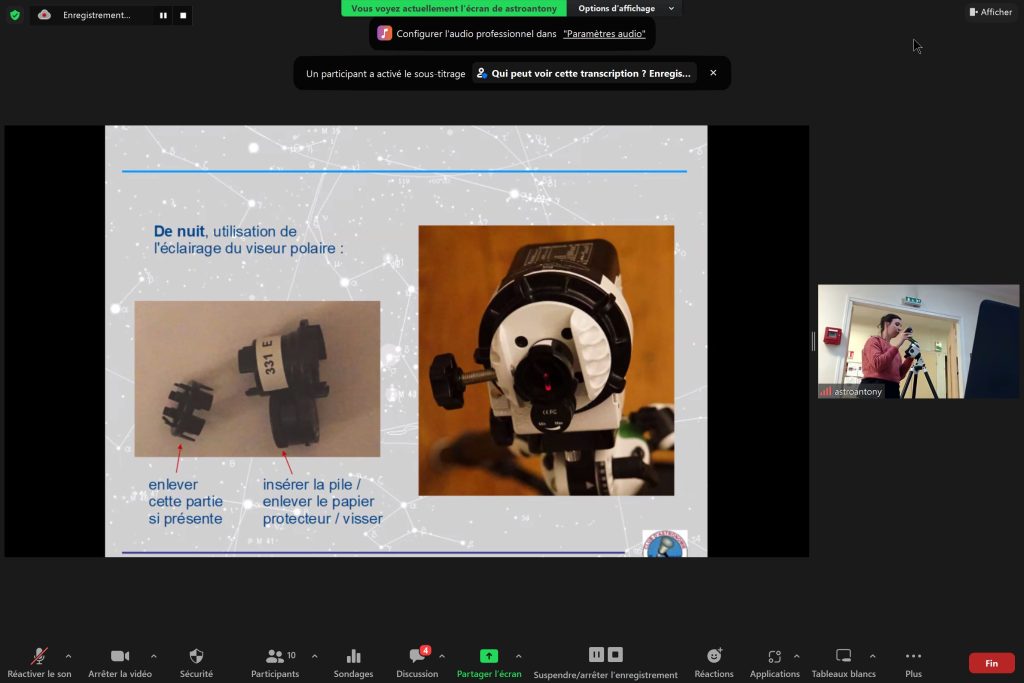The image size is (1024, 683).
Task: Open the Sécurité shield menu
Action: coord(197,662)
